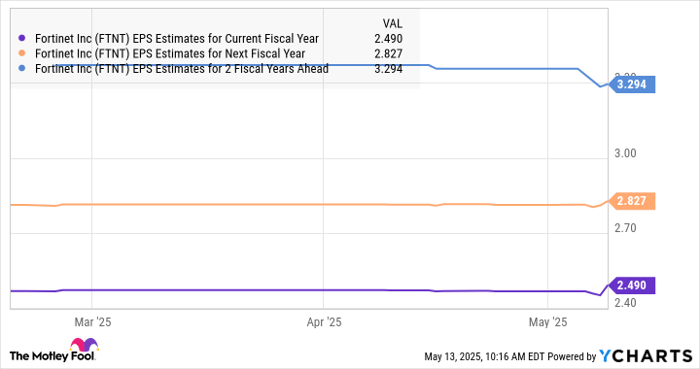Click the Motley Fool jester hat logo
Viewport: 700px width, 369px height.
tap(84, 345)
